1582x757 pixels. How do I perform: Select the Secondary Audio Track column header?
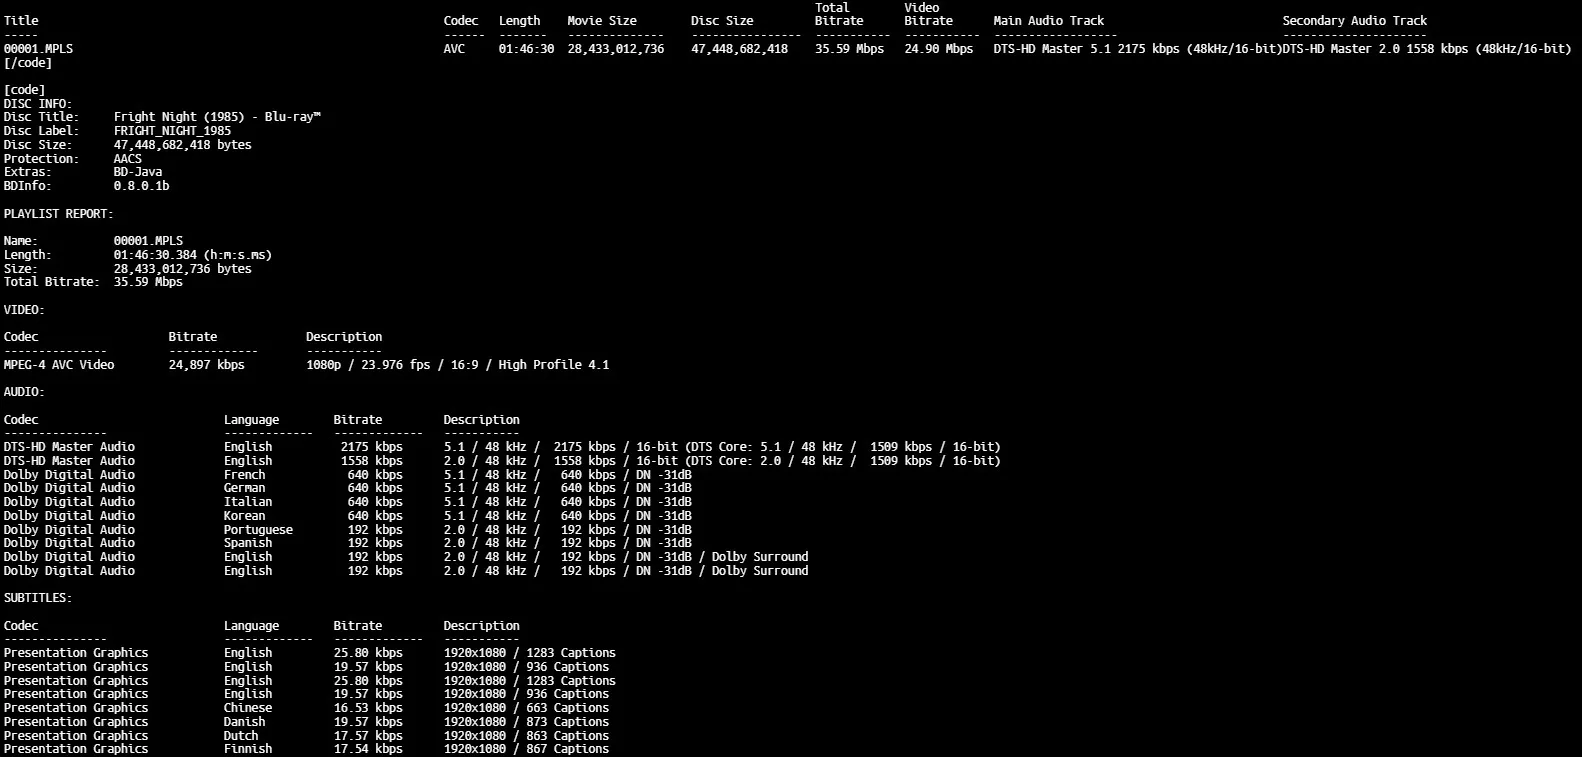point(1354,21)
